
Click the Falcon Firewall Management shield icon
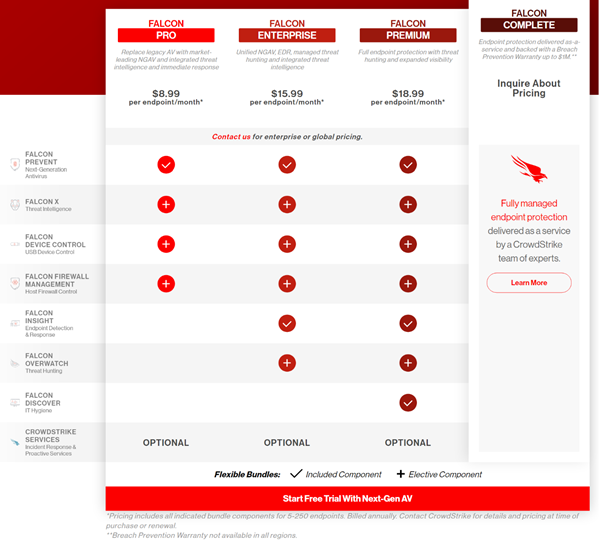point(15,284)
